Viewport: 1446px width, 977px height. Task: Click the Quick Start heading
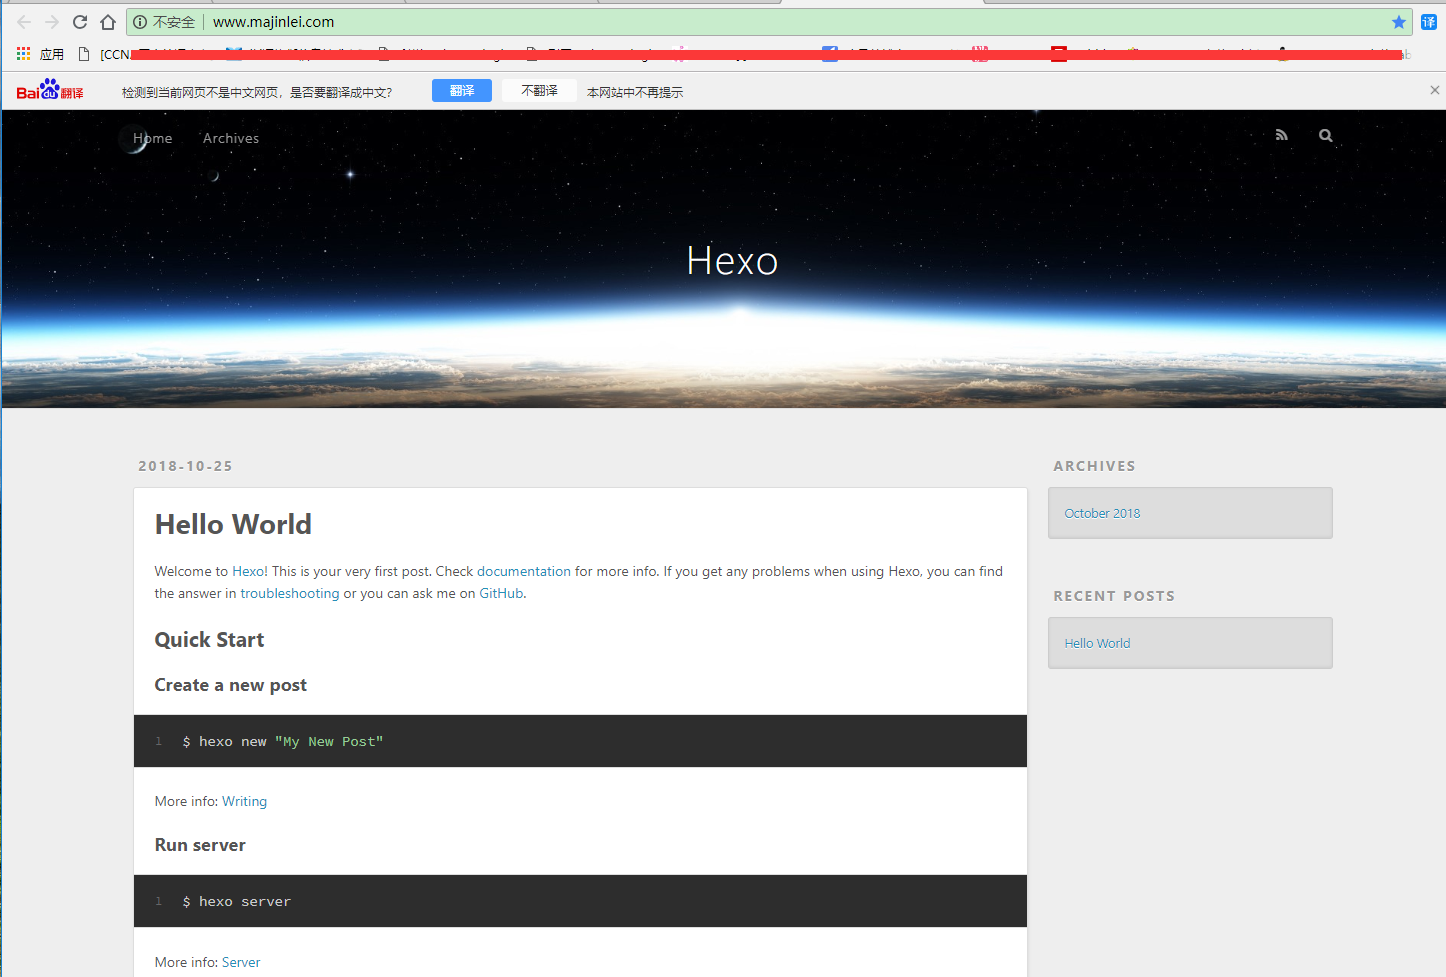click(209, 640)
